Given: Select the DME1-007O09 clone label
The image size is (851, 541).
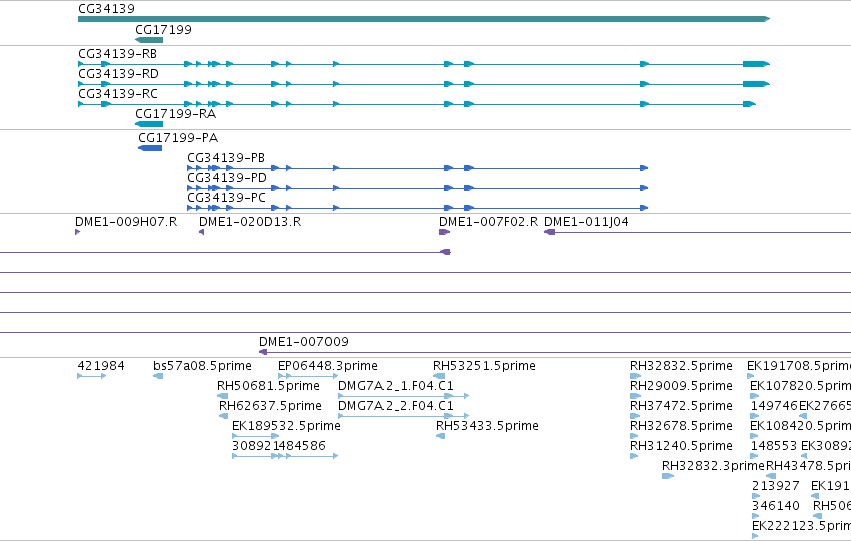Looking at the screenshot, I should 303,341.
